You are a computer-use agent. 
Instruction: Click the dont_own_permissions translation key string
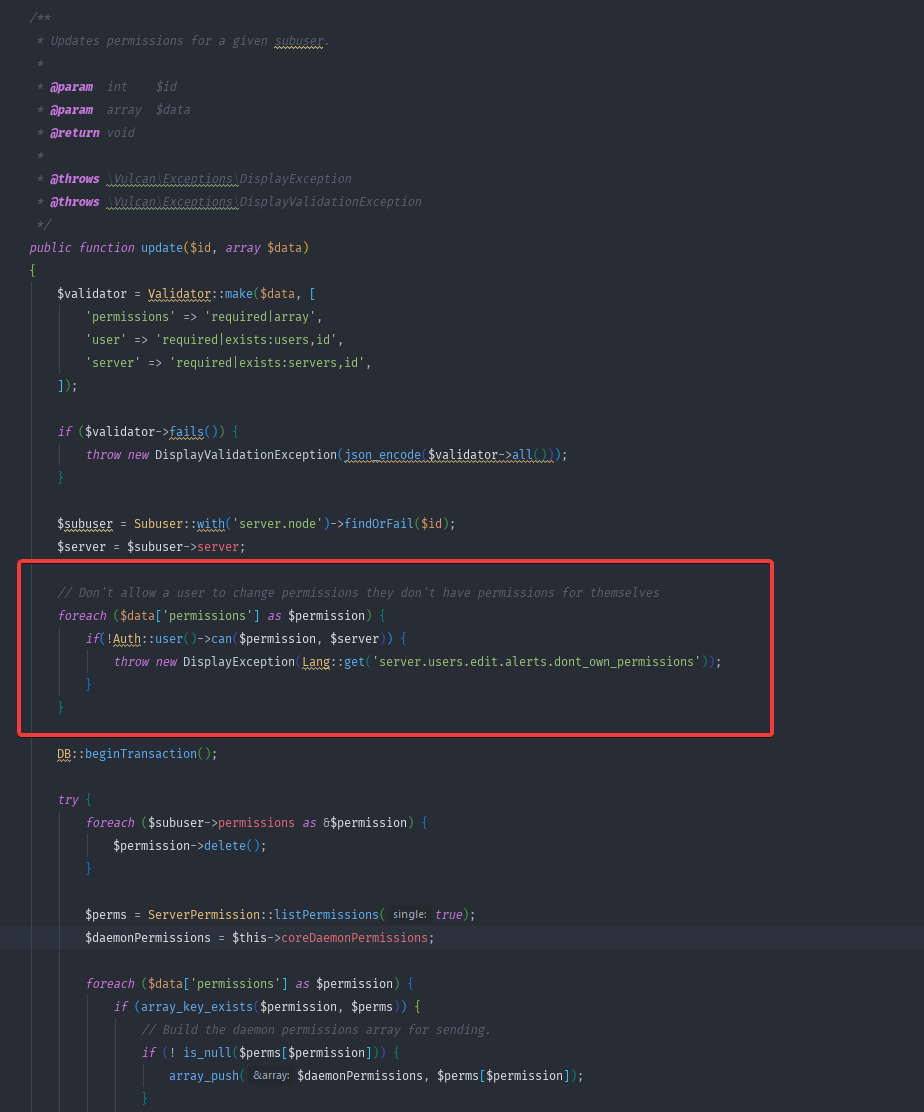536,662
